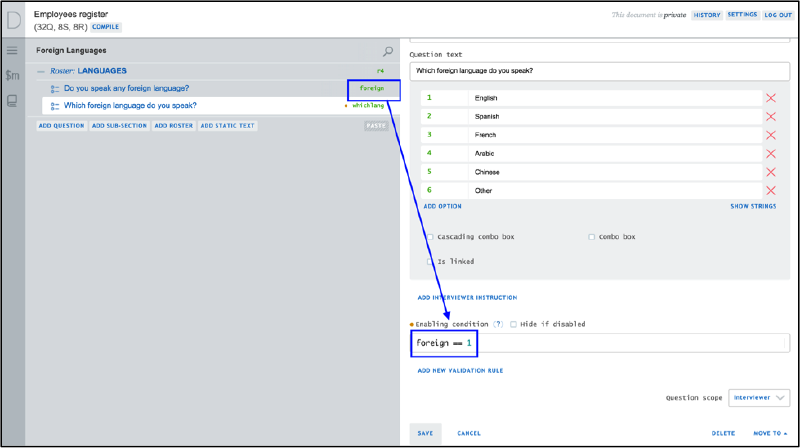Open Settings in the top bar
Viewport: 800px width, 448px height.
742,16
